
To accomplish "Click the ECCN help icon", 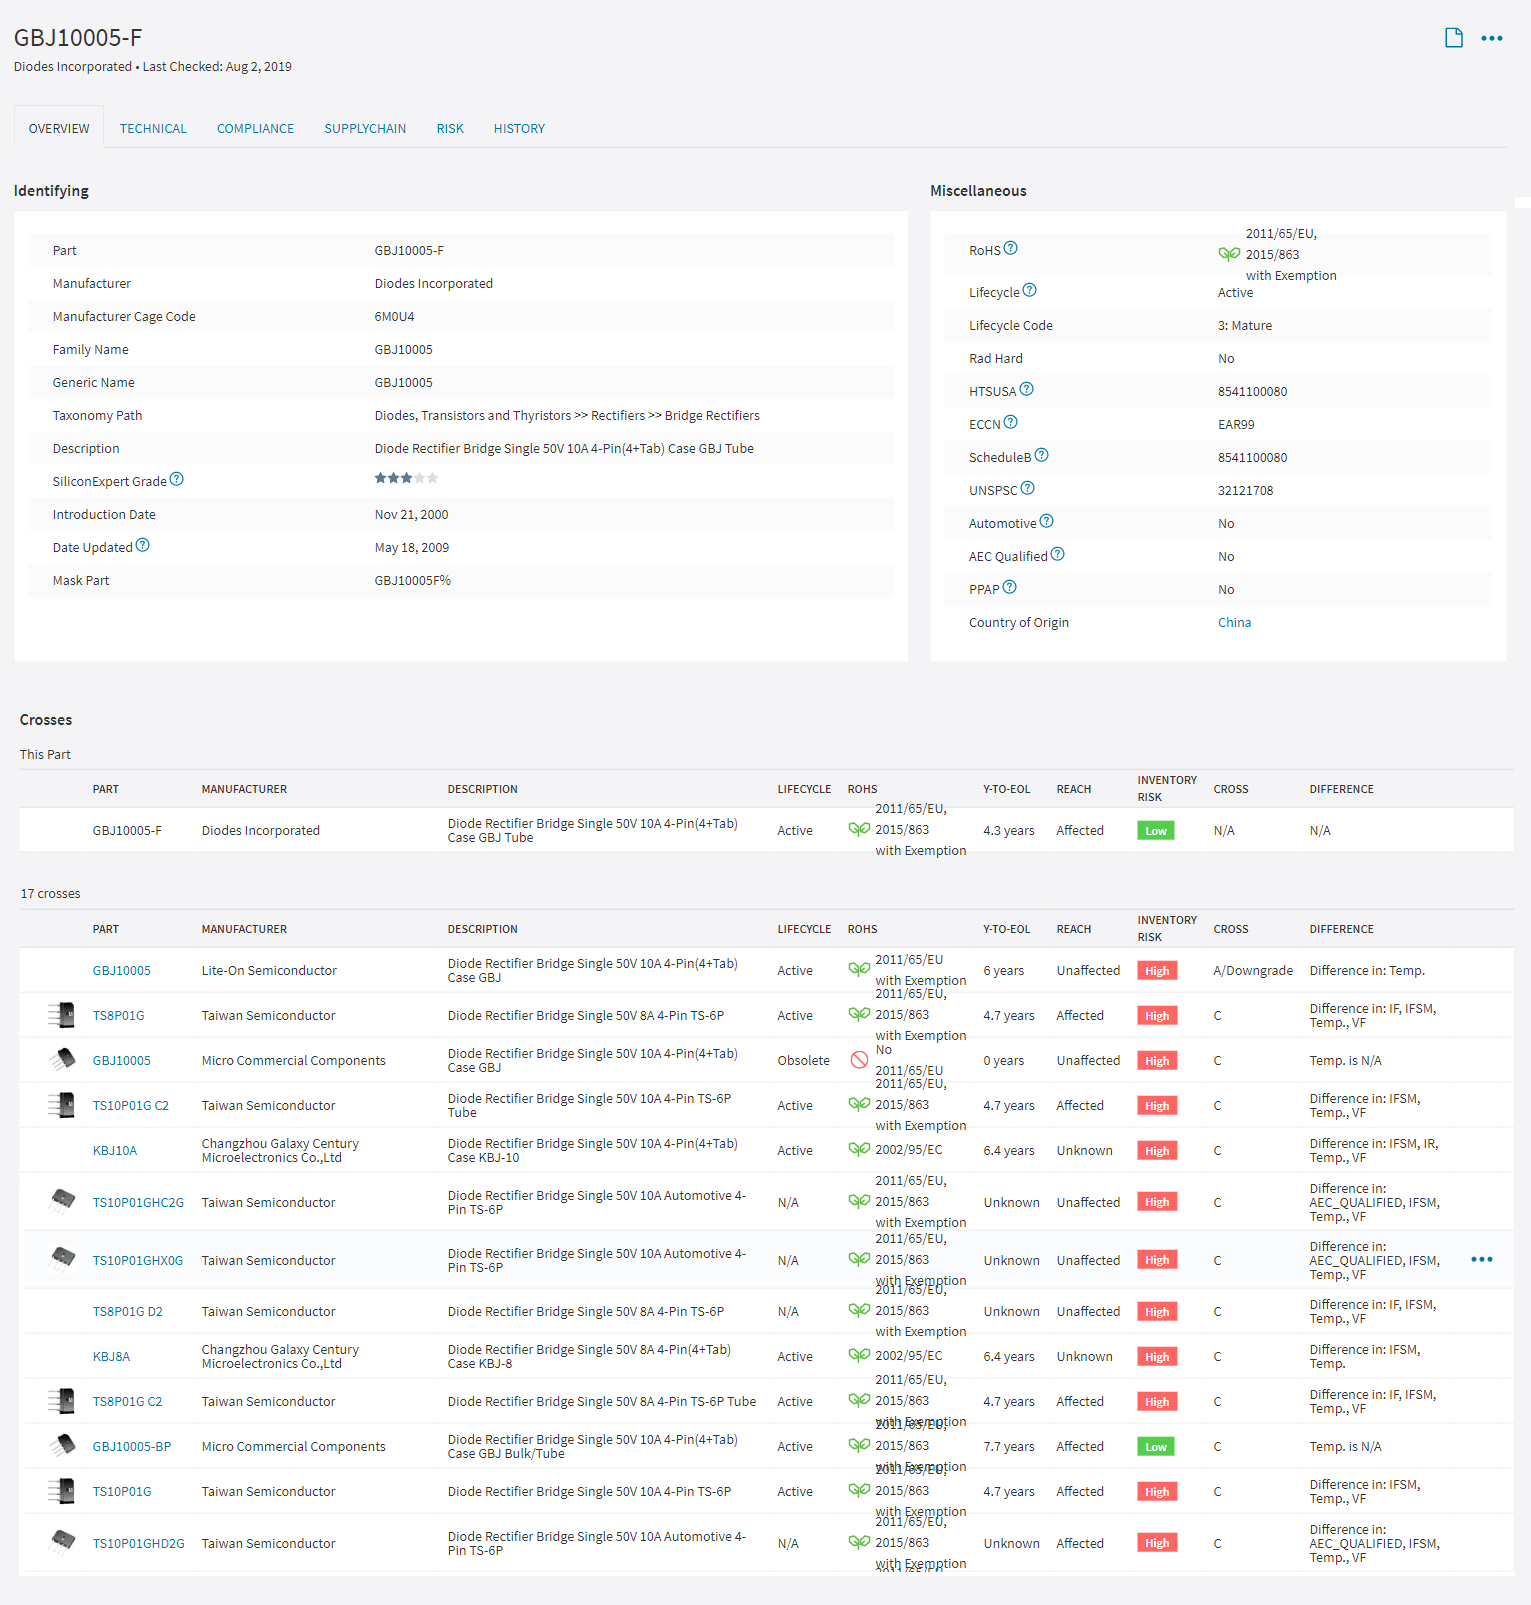I will tap(1010, 422).
